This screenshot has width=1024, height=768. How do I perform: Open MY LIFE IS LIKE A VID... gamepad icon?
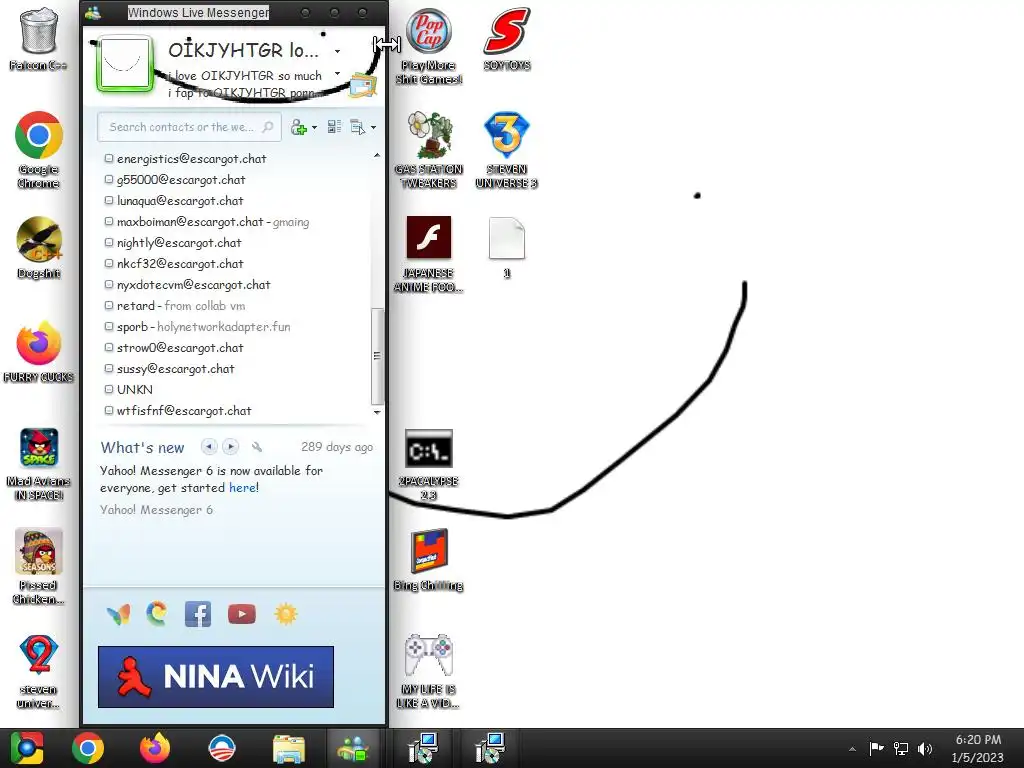pyautogui.click(x=428, y=670)
